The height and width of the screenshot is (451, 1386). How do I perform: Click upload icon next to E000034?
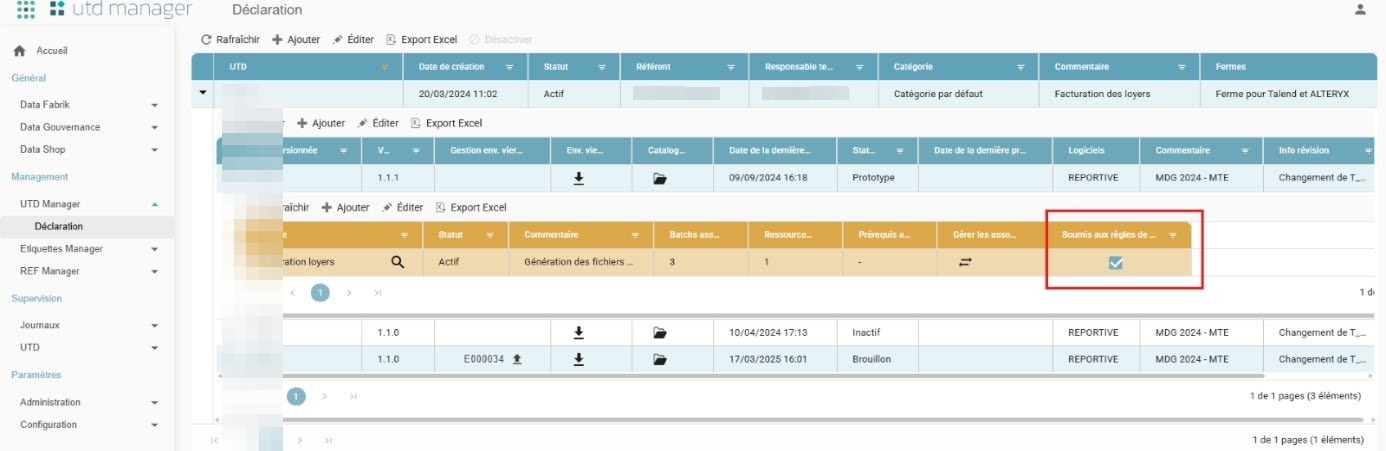517,359
